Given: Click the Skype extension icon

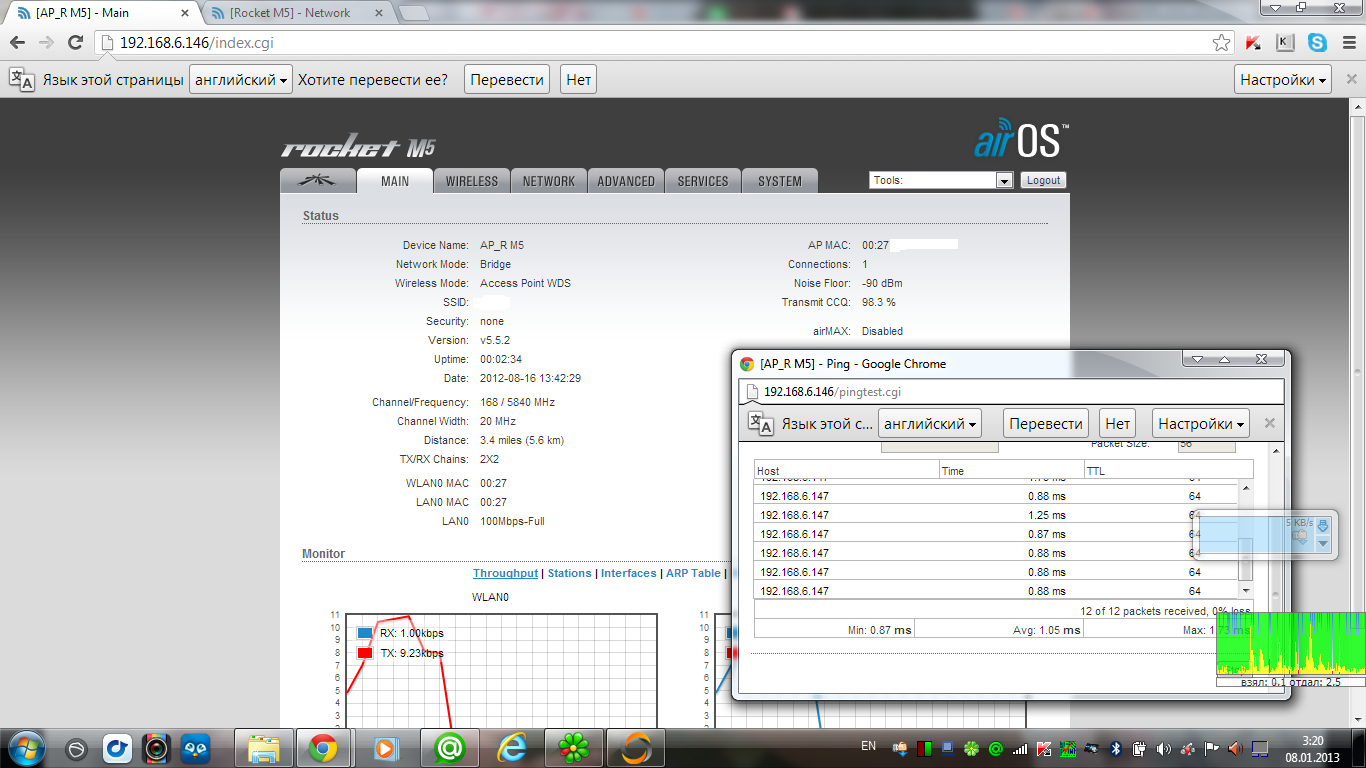Looking at the screenshot, I should click(1317, 43).
